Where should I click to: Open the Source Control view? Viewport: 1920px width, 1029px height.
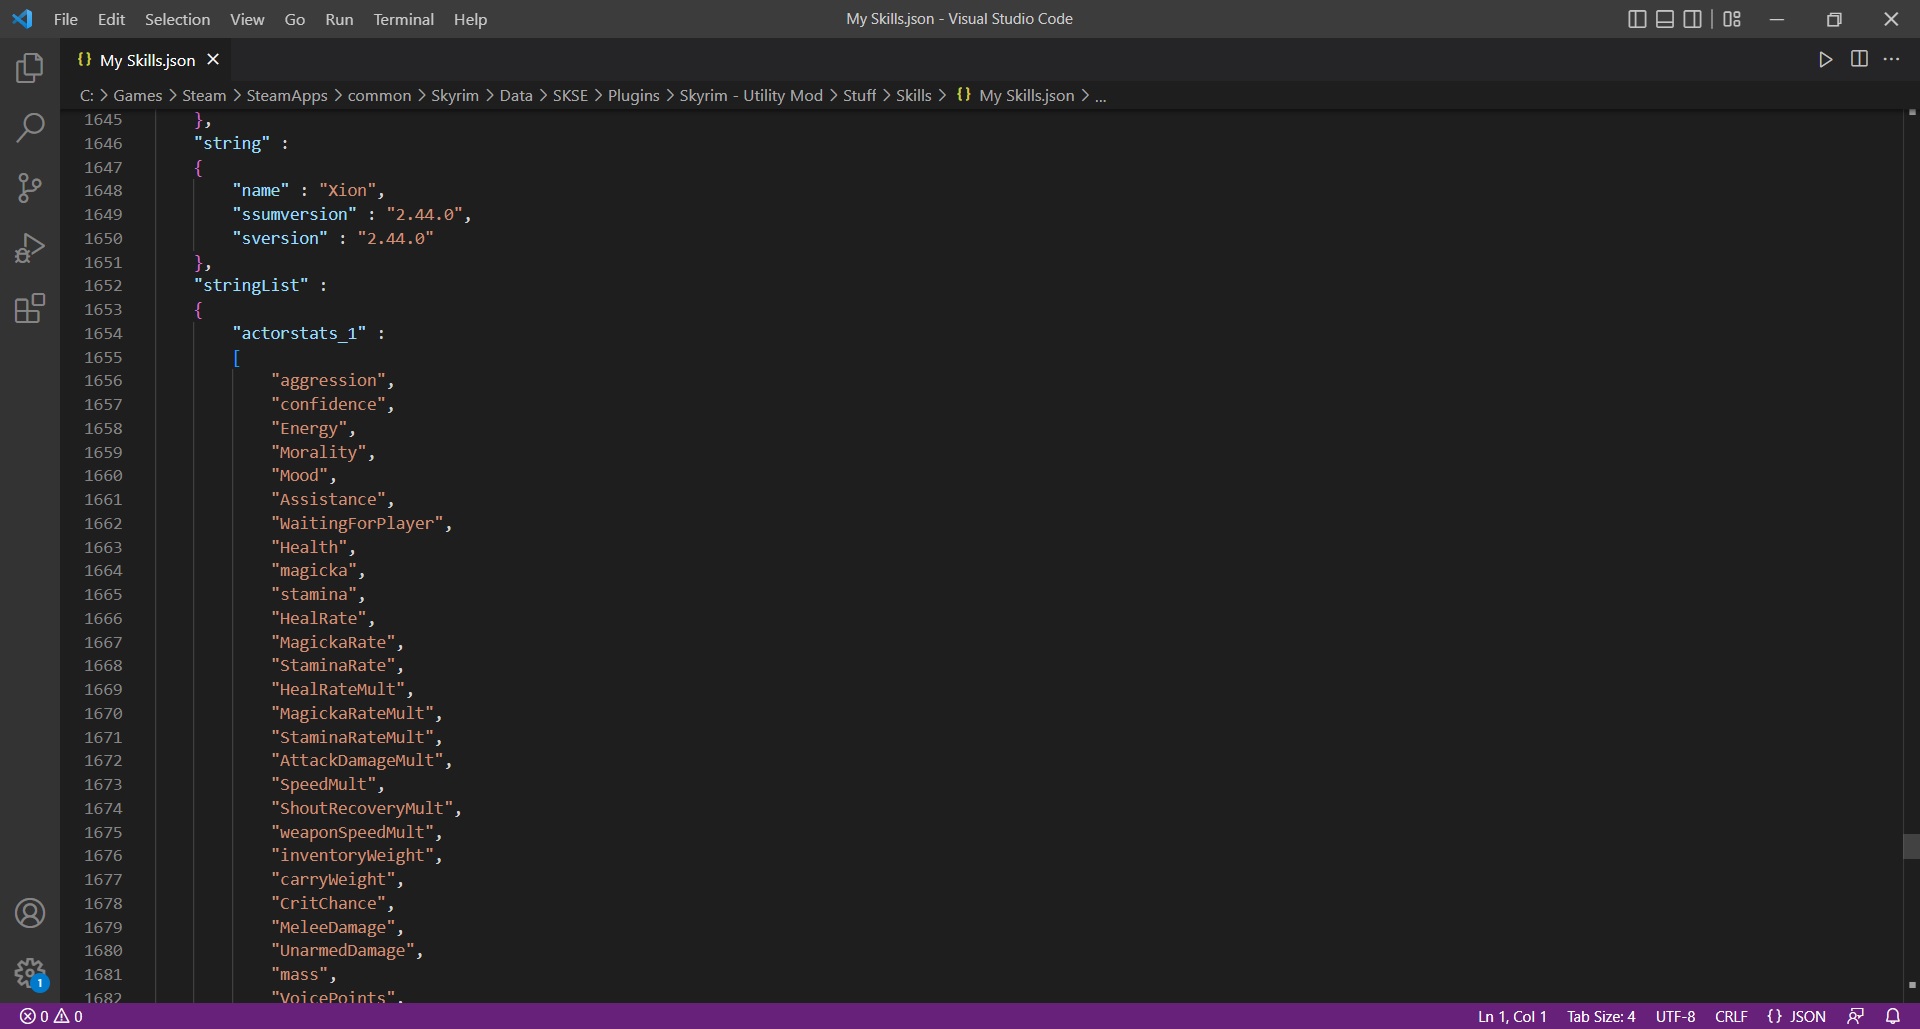(x=30, y=188)
